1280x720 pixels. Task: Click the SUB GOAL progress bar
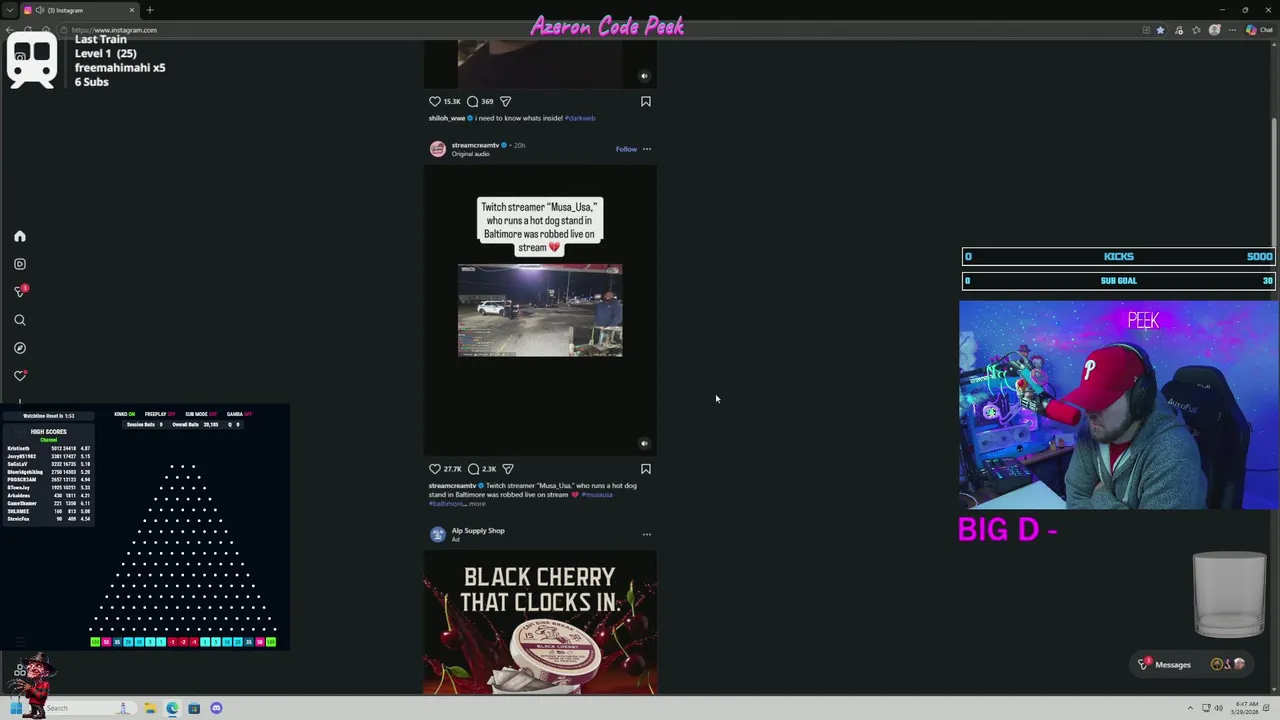tap(1118, 281)
